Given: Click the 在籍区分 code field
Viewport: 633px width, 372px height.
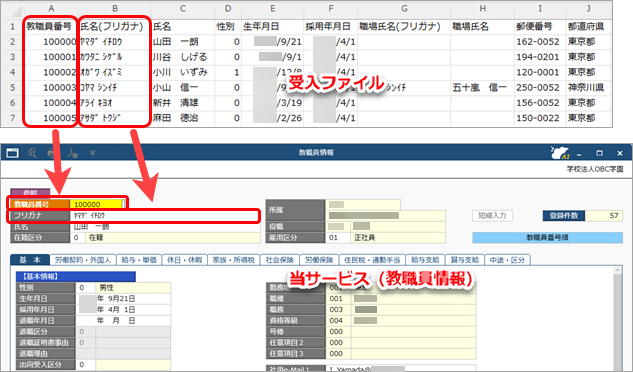Looking at the screenshot, I should pos(77,237).
